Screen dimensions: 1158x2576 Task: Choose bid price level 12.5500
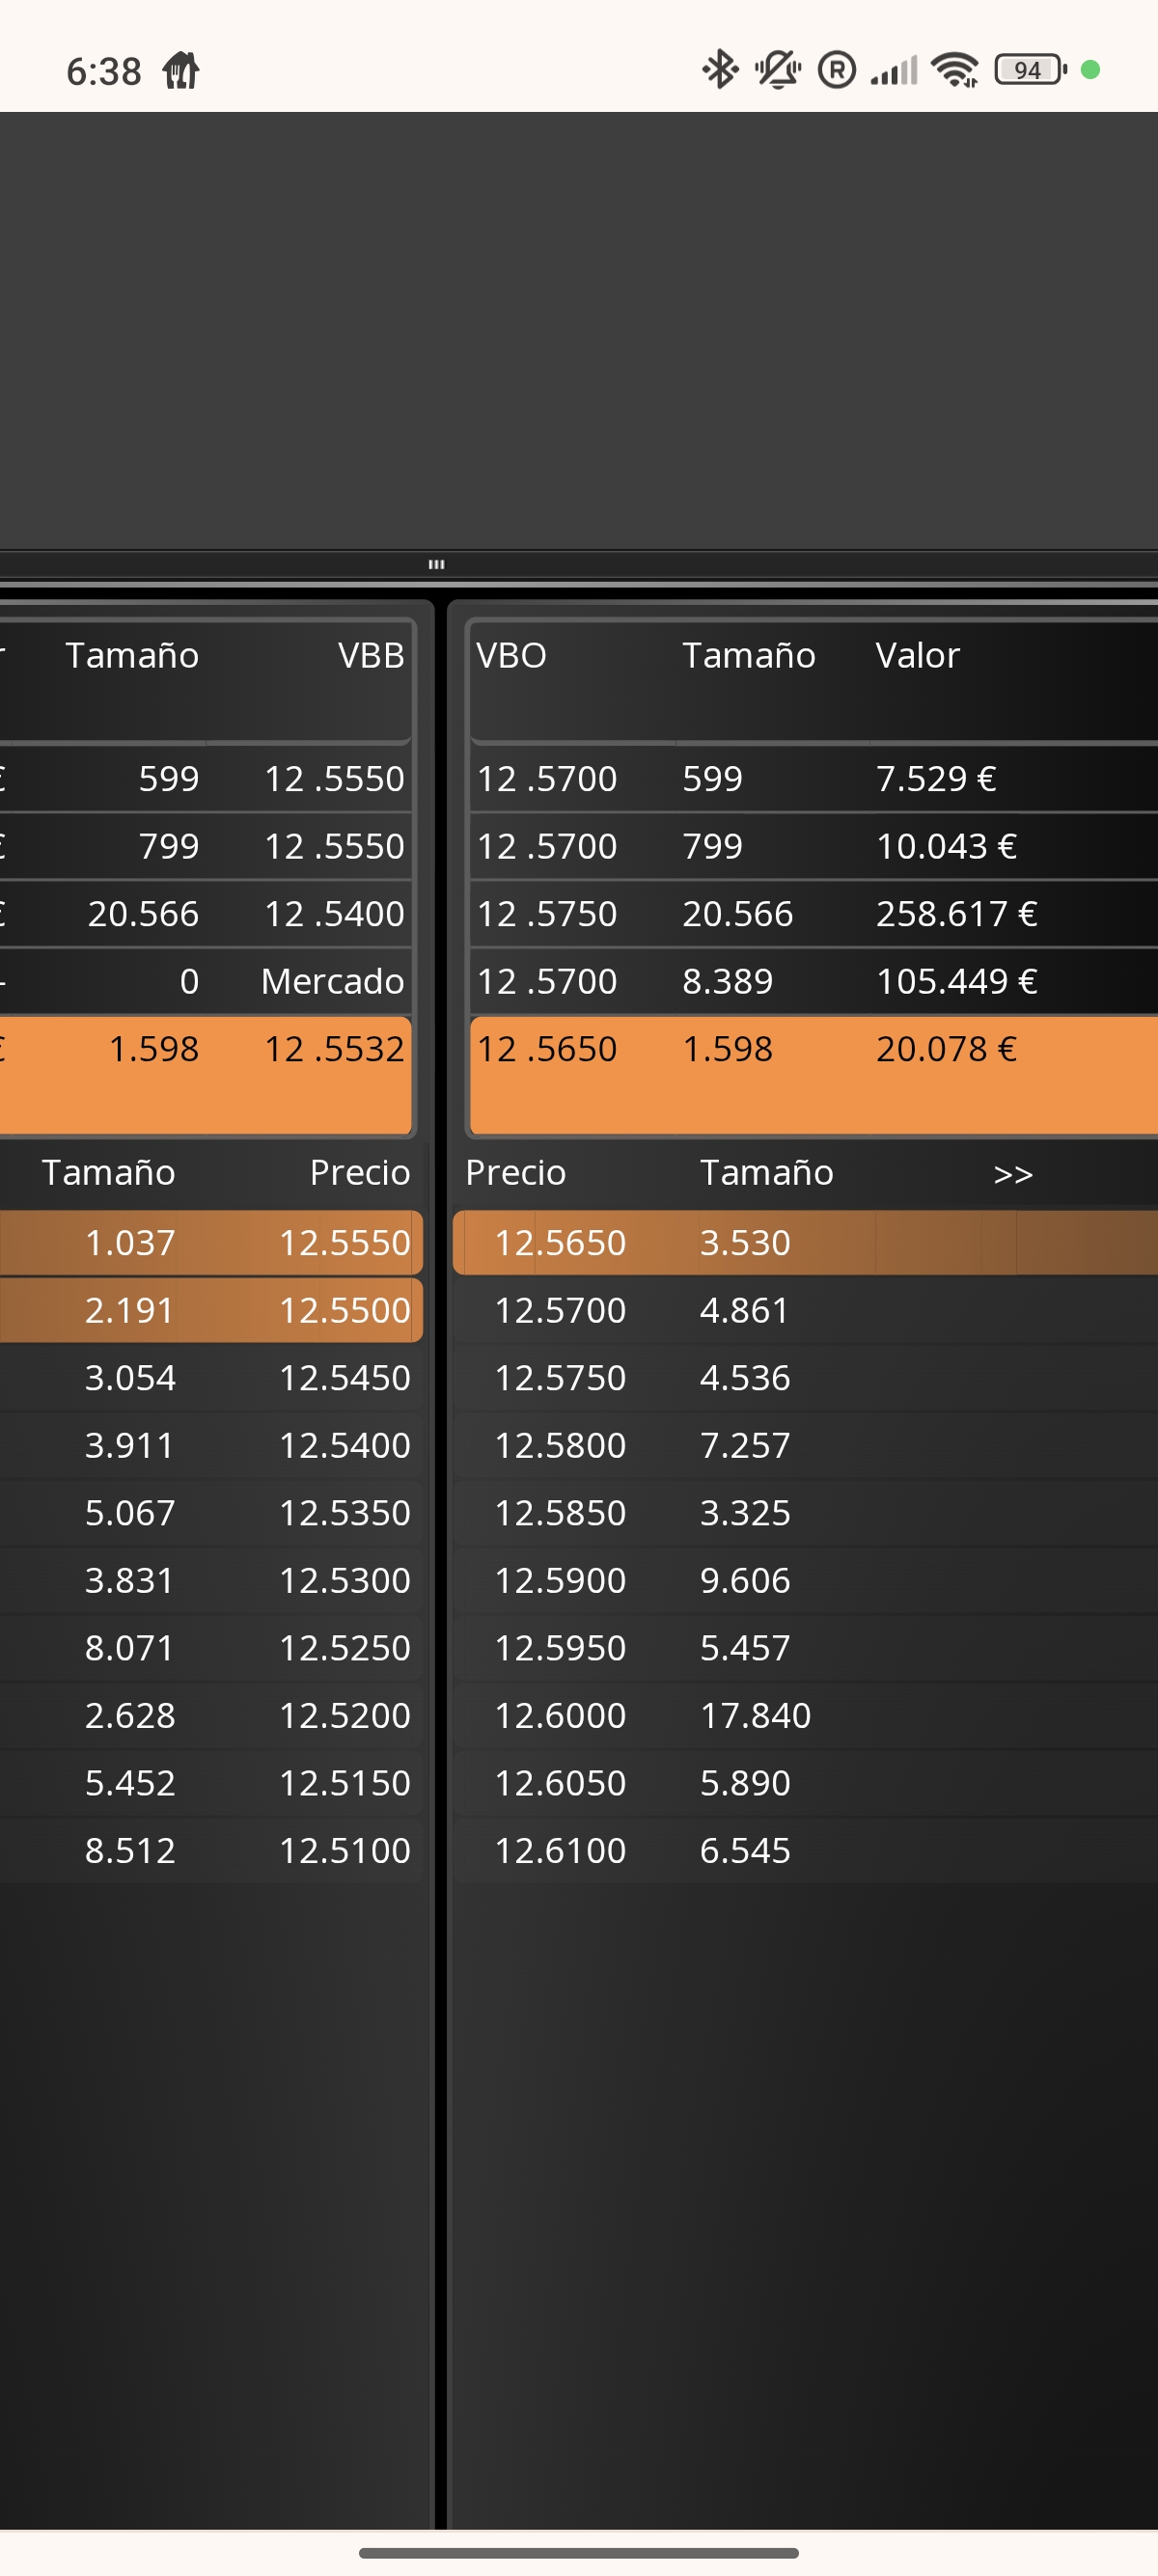pos(211,1310)
